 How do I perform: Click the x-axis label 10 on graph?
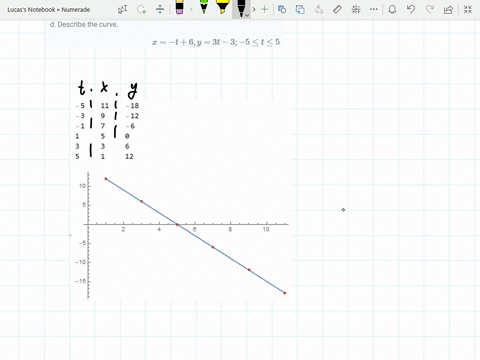pos(266,229)
